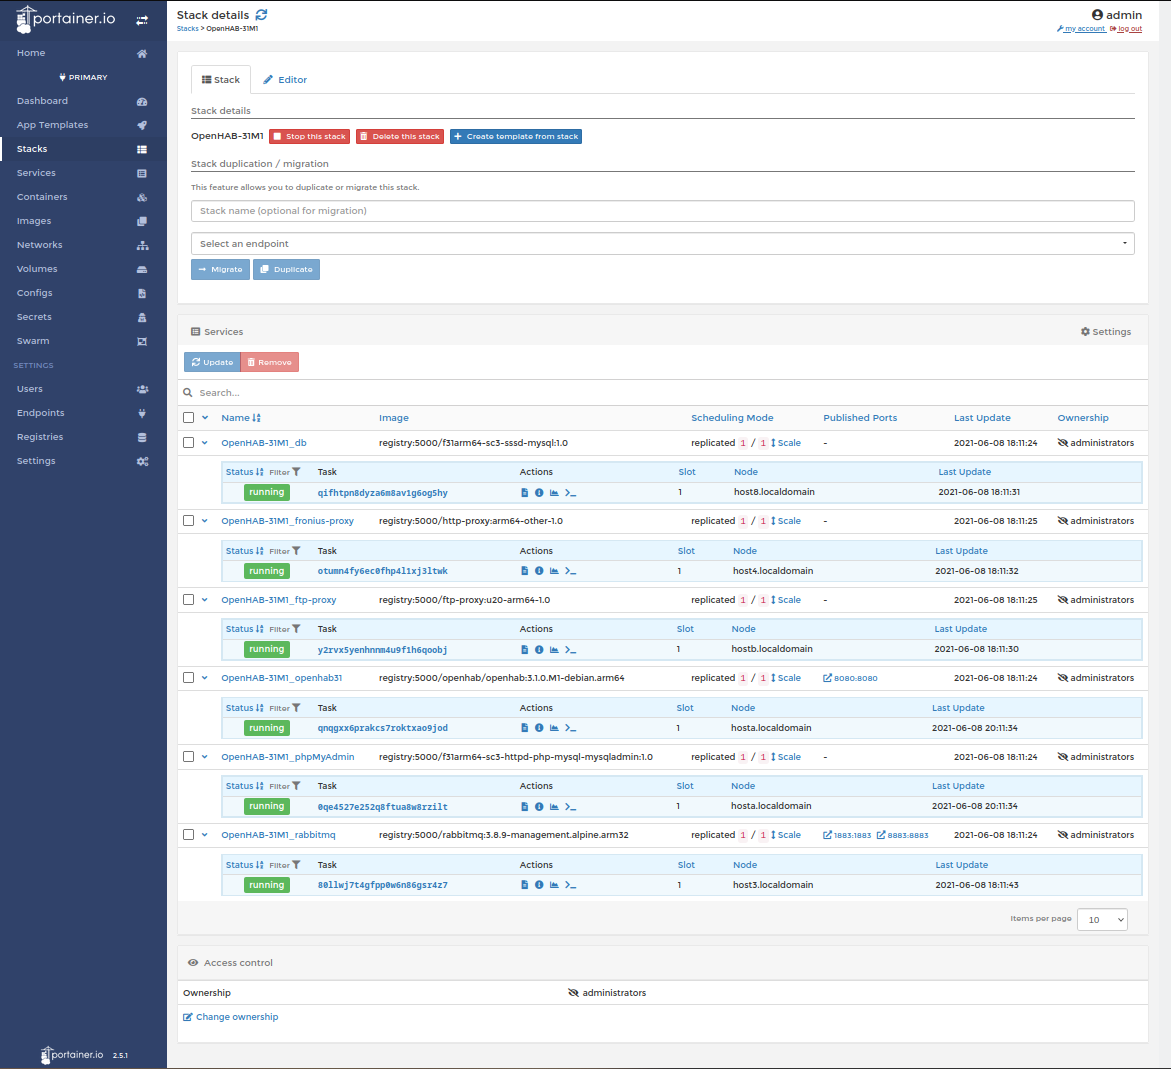Open stats icon for the otumn4fy6ec0fhp4l1xj3ltwk task
The image size is (1171, 1069).
[554, 571]
